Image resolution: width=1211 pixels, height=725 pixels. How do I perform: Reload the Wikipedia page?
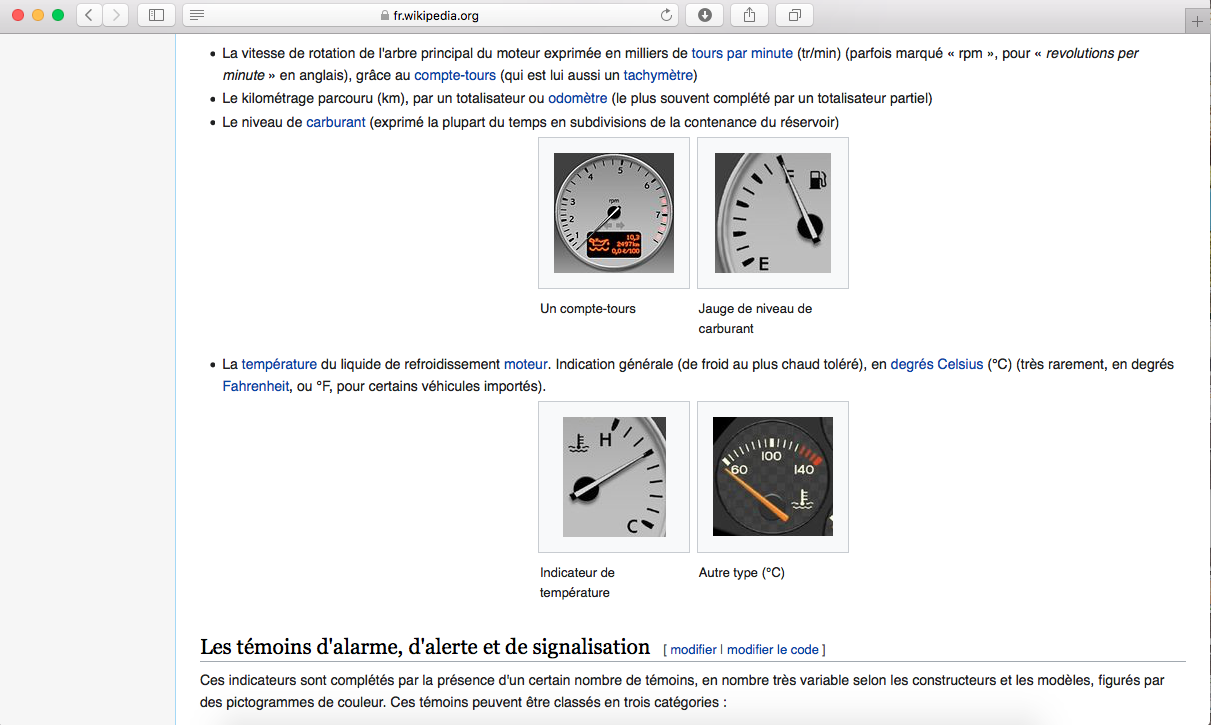click(667, 15)
